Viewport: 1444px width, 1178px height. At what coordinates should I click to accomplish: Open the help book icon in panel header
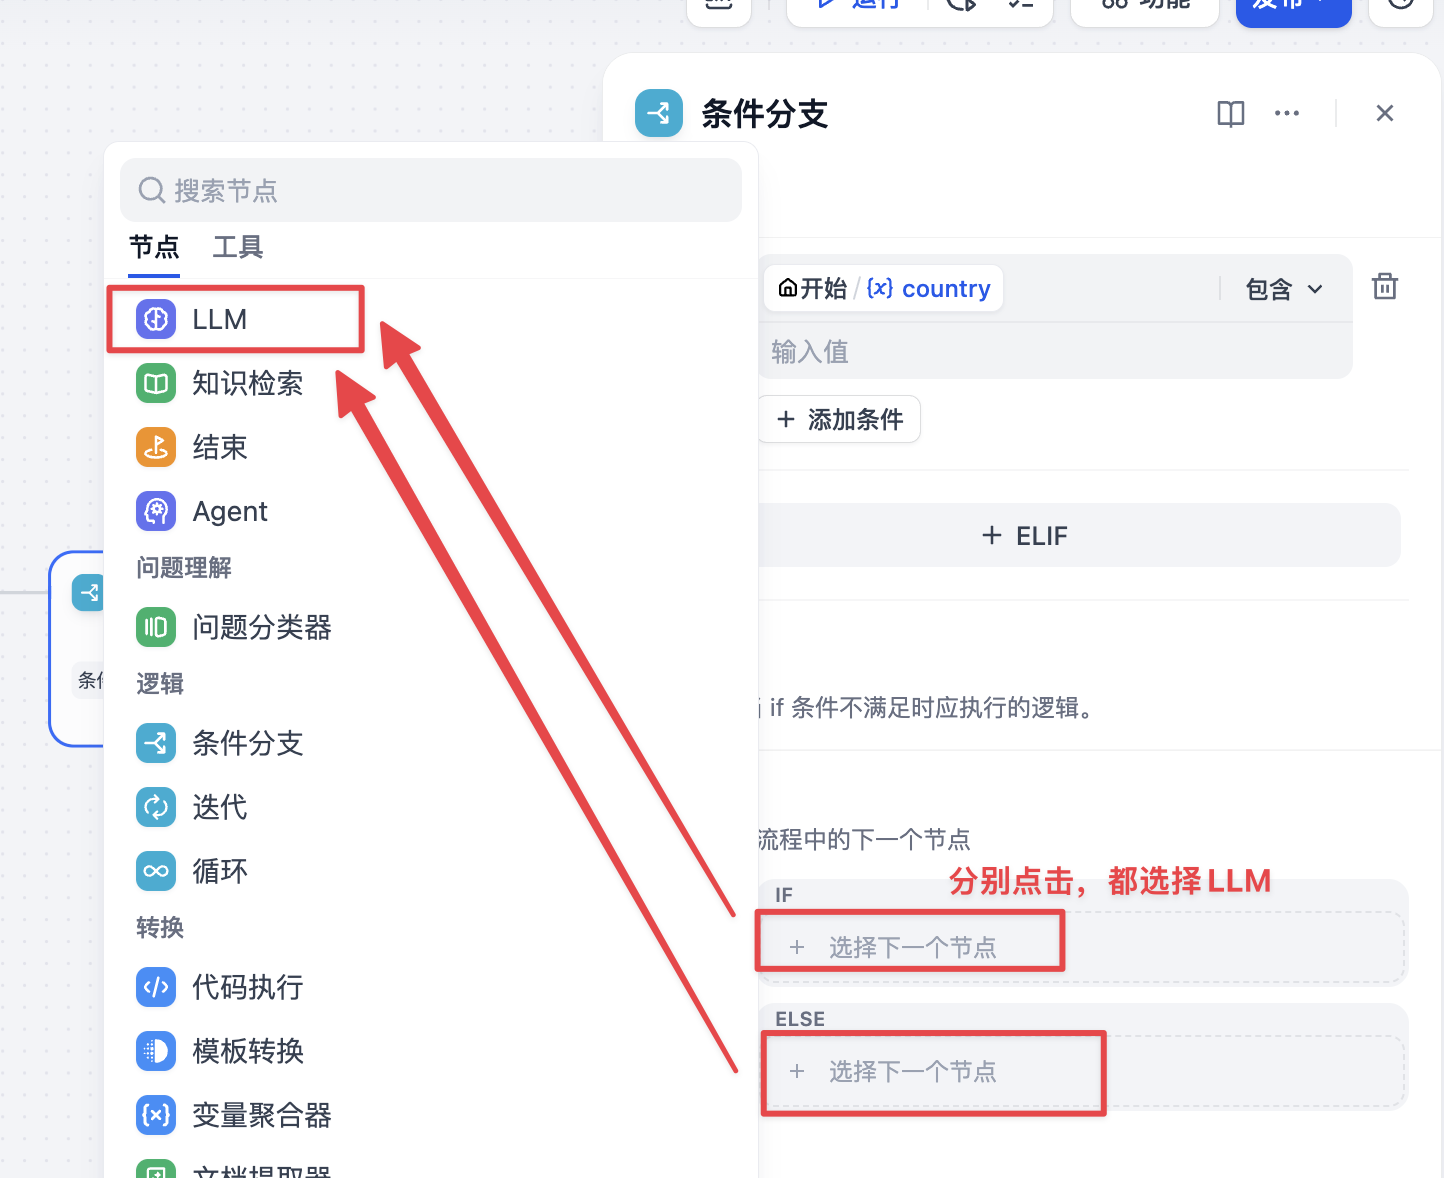click(1231, 113)
